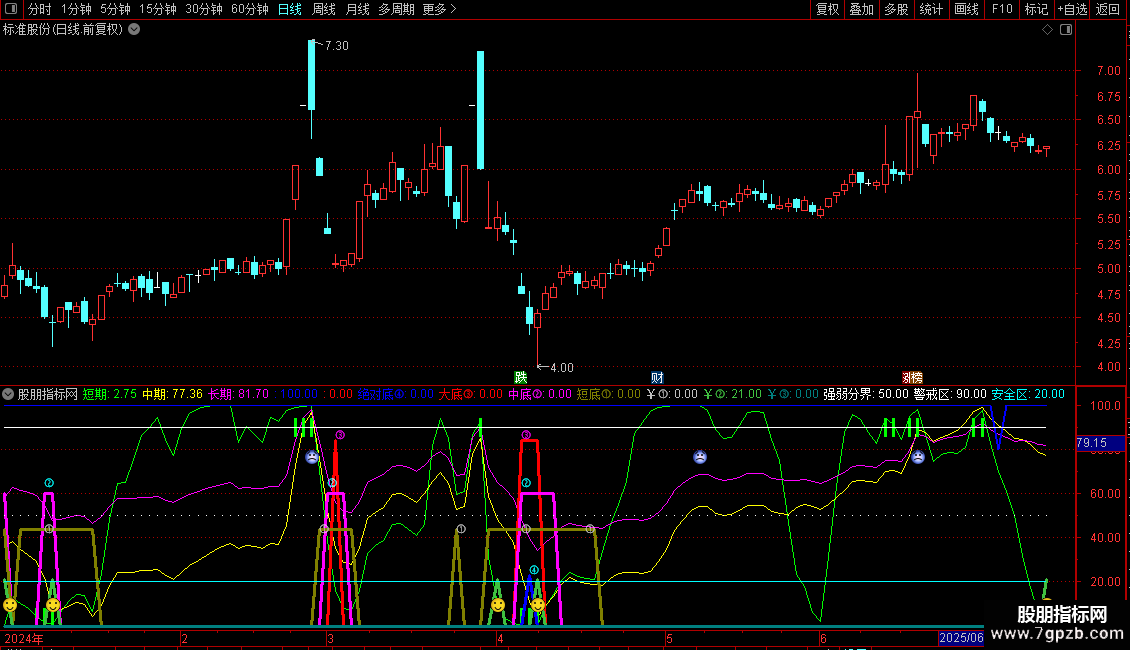Switch to the 周线 weekly chart tab
Screen dimensions: 1130x650
[324, 10]
